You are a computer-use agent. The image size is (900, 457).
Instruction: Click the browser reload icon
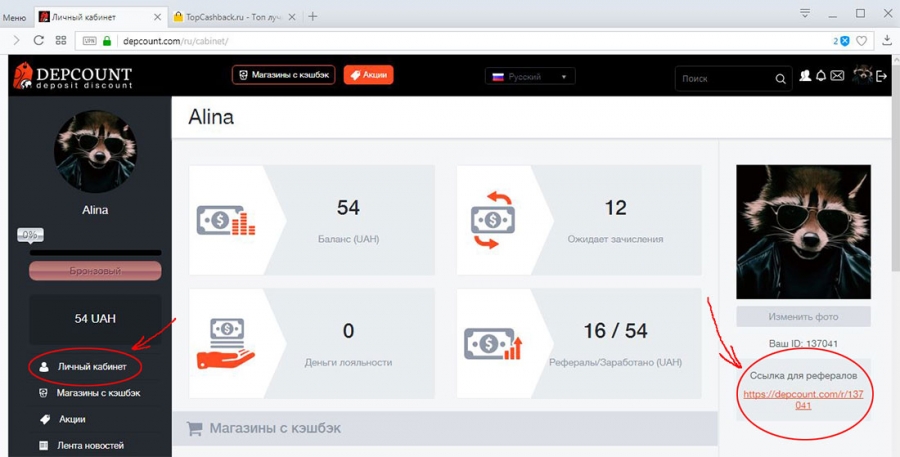pos(38,40)
